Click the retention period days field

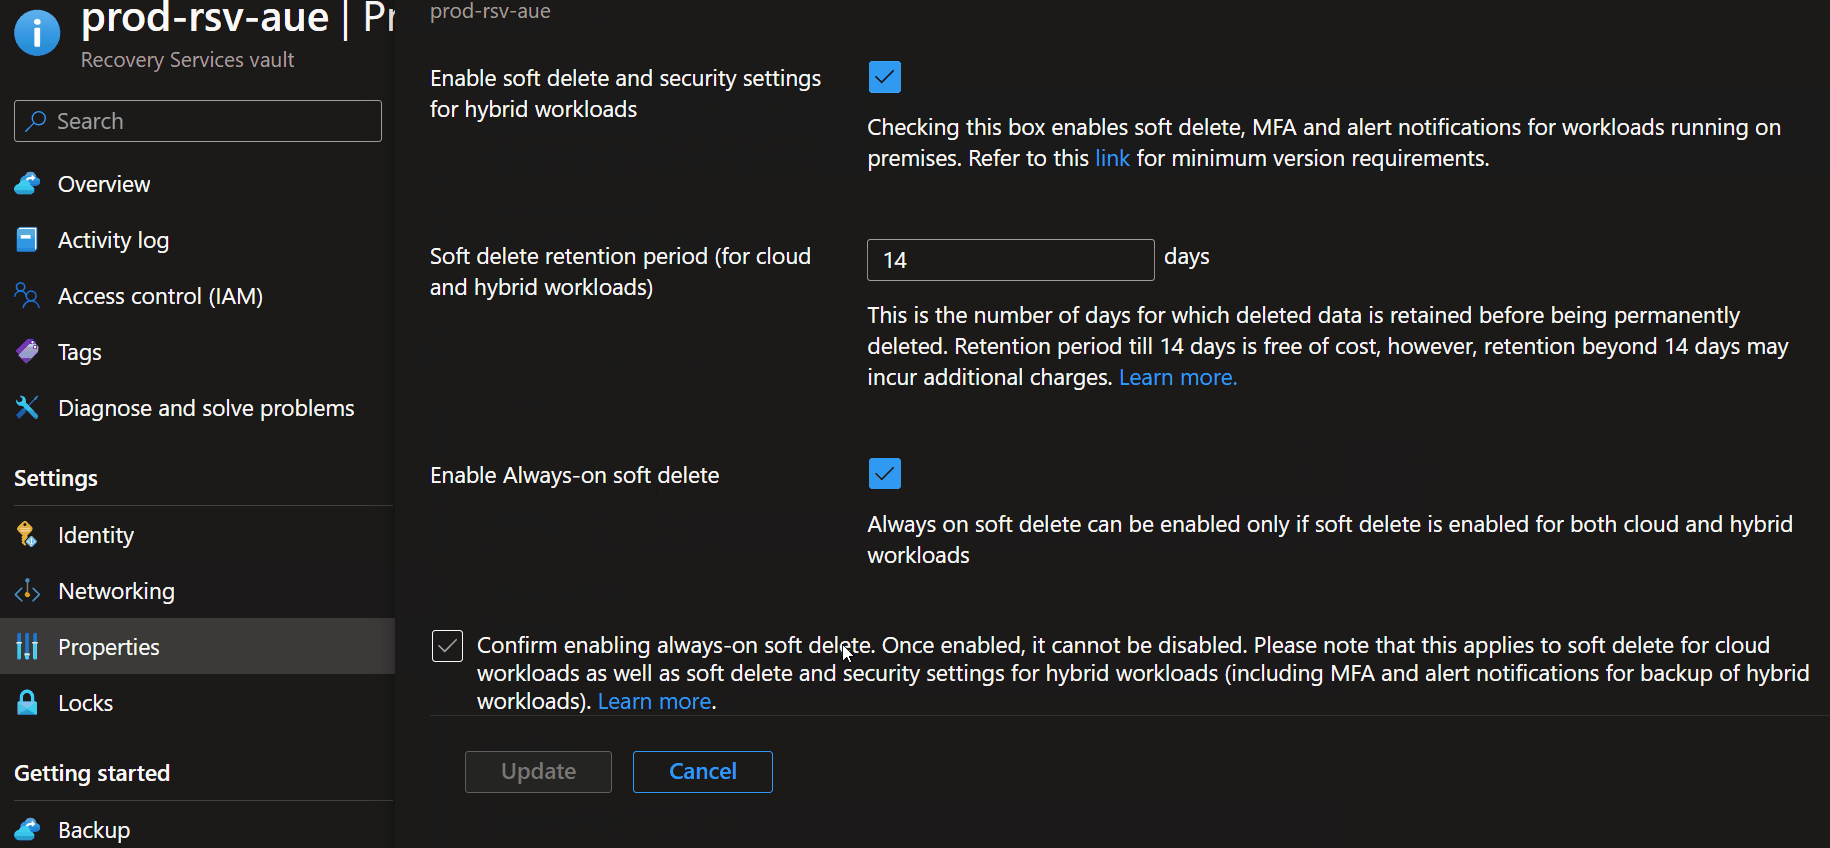pos(1011,260)
